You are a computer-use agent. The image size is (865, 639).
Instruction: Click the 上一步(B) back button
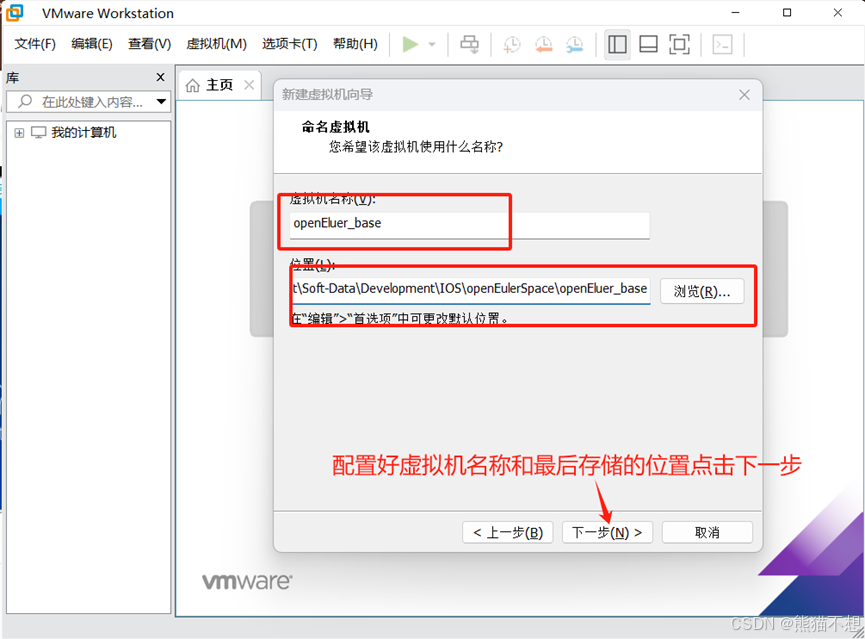508,532
